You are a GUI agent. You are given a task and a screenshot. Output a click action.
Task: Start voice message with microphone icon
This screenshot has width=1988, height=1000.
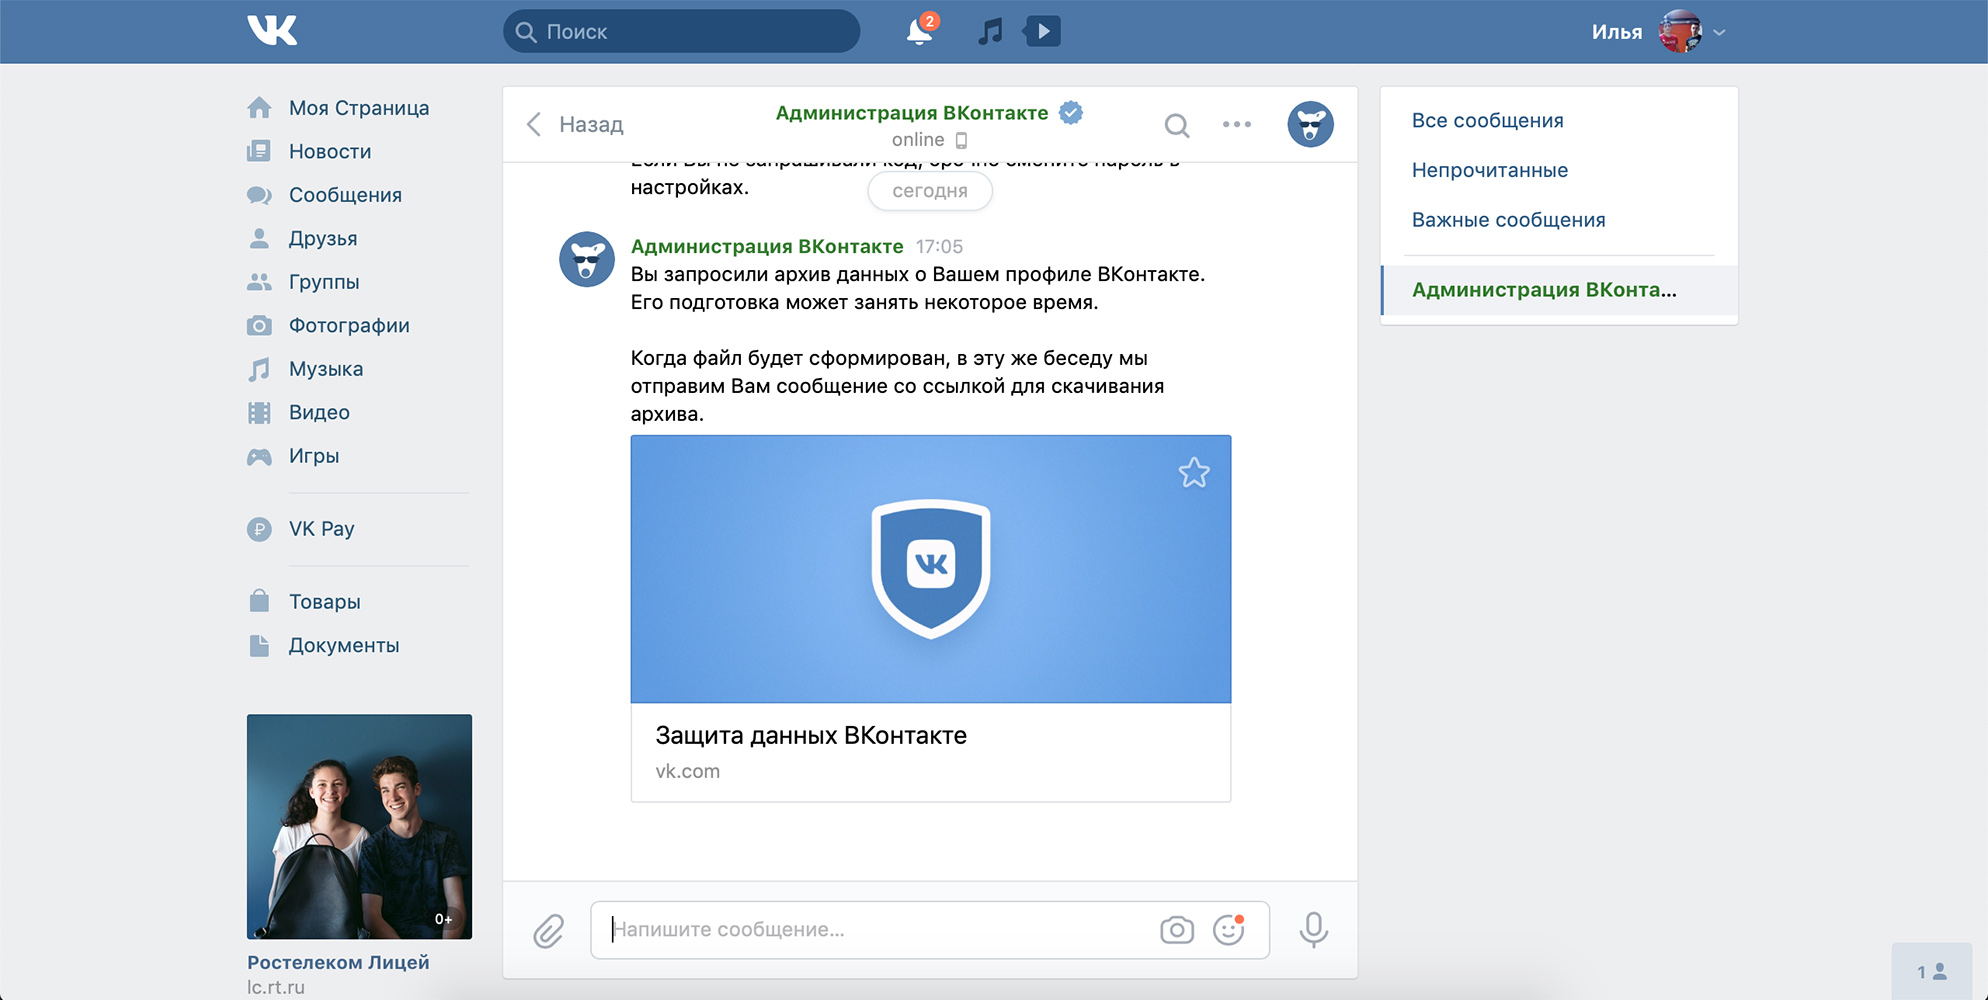click(x=1313, y=930)
